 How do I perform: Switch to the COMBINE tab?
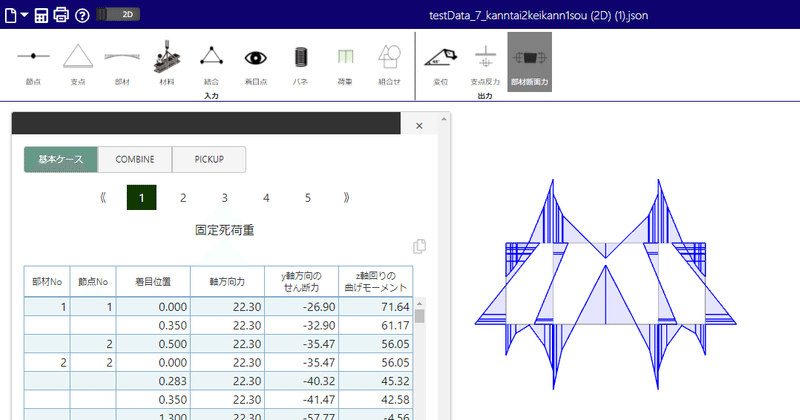click(x=135, y=159)
